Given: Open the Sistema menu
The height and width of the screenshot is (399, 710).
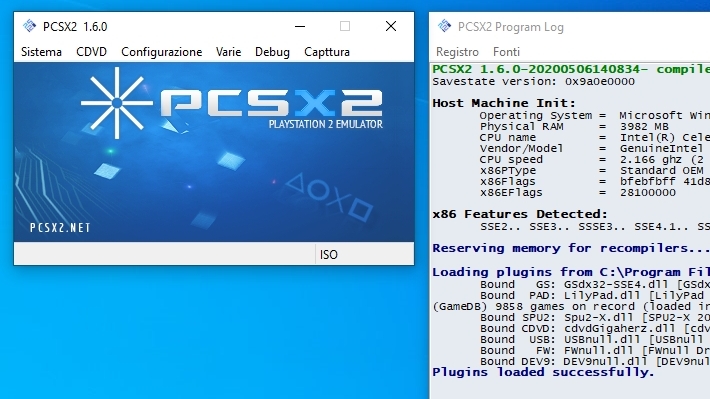Looking at the screenshot, I should click(x=41, y=52).
